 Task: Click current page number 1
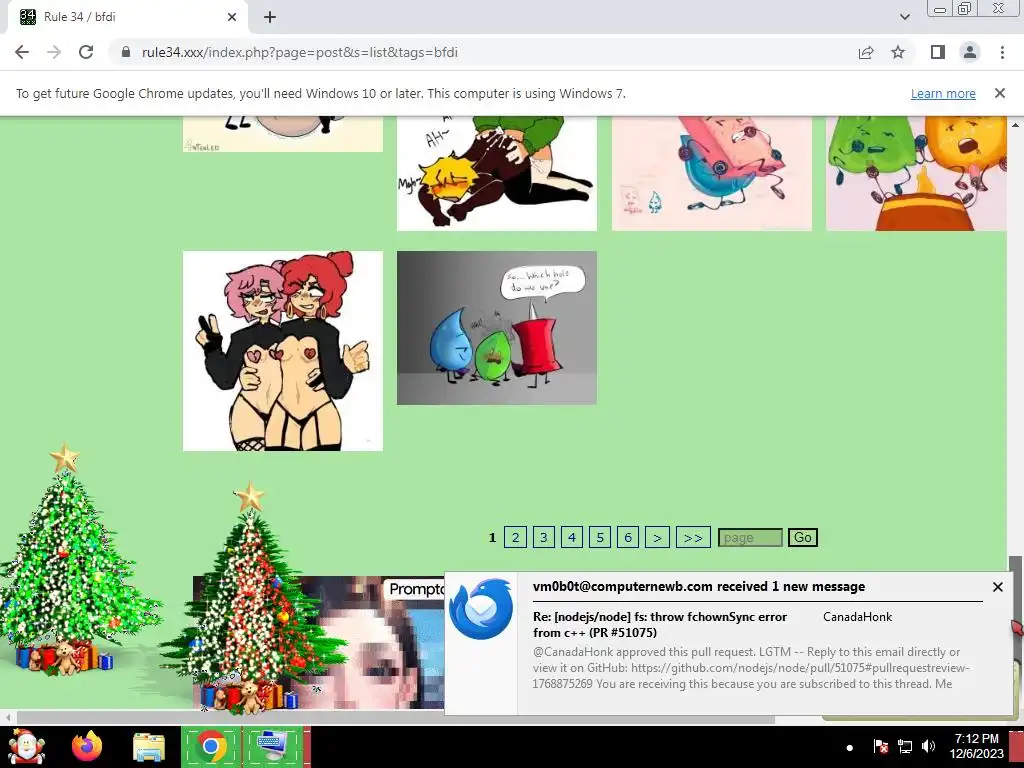click(492, 537)
